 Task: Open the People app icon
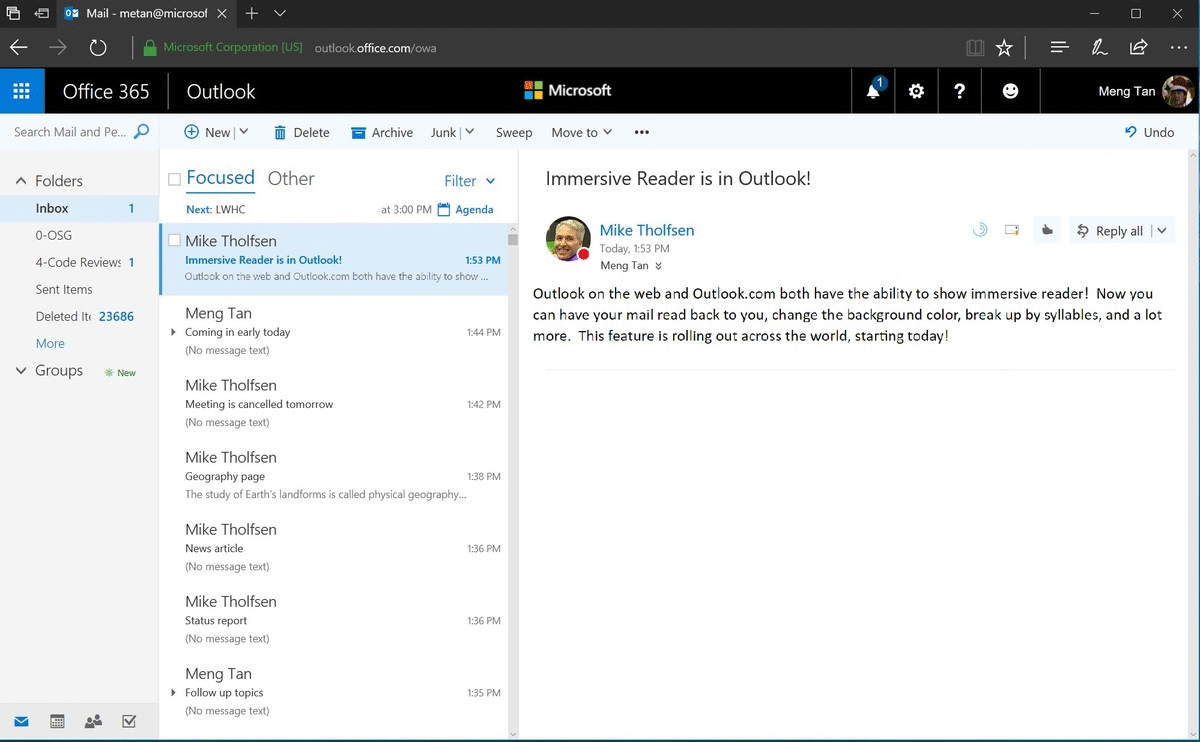point(93,721)
